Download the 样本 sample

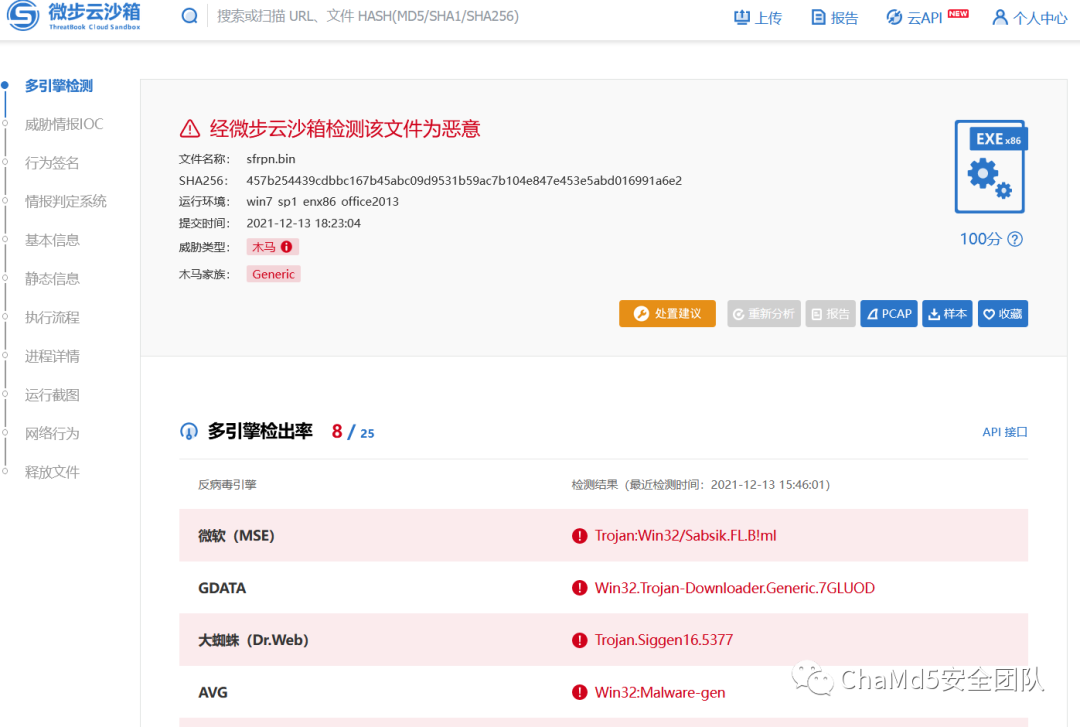[x=948, y=314]
